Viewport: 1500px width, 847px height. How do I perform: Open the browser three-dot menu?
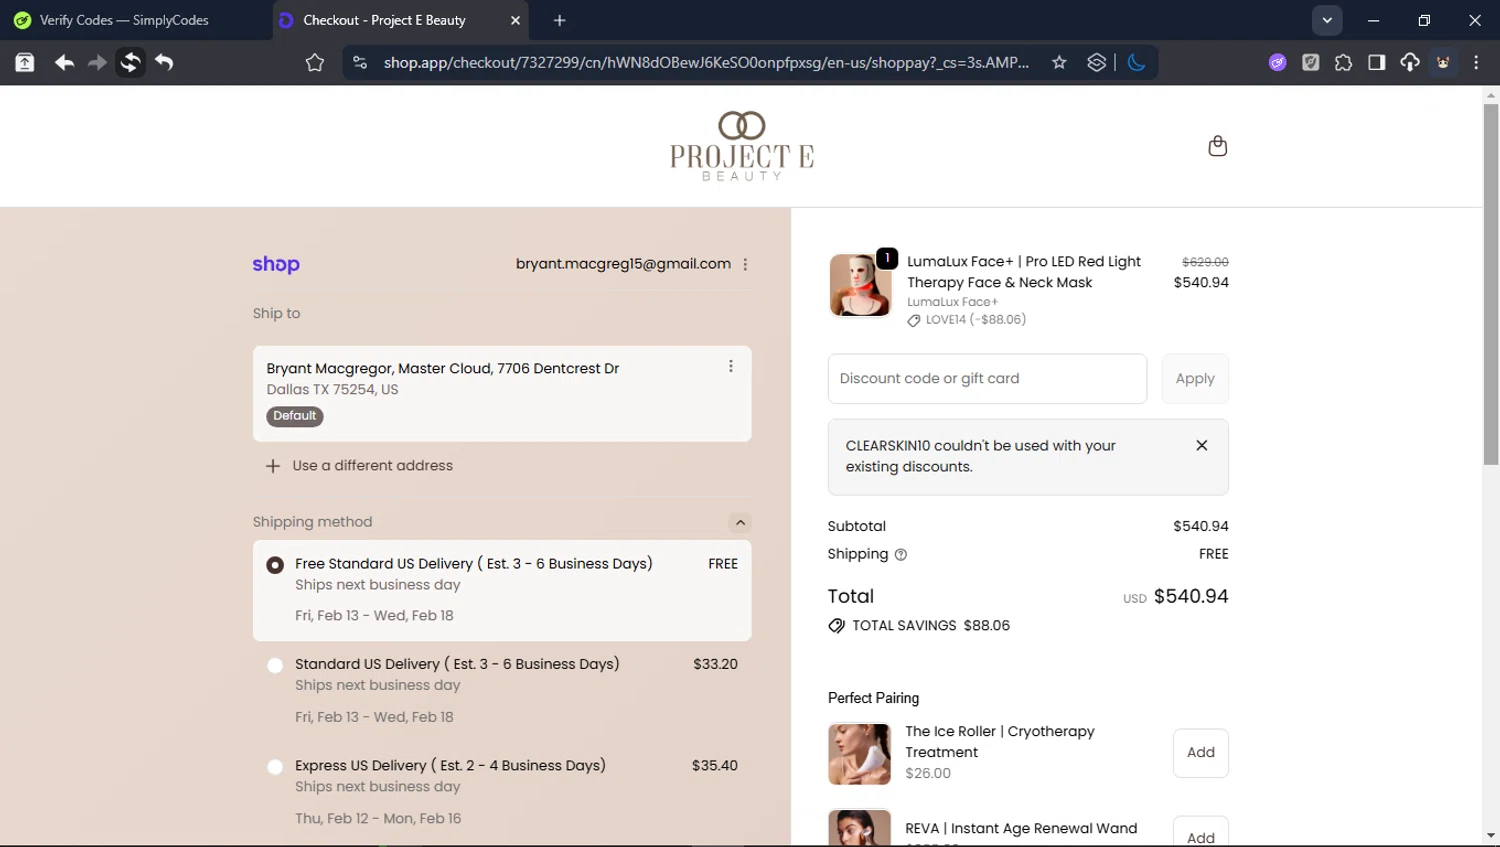1476,63
